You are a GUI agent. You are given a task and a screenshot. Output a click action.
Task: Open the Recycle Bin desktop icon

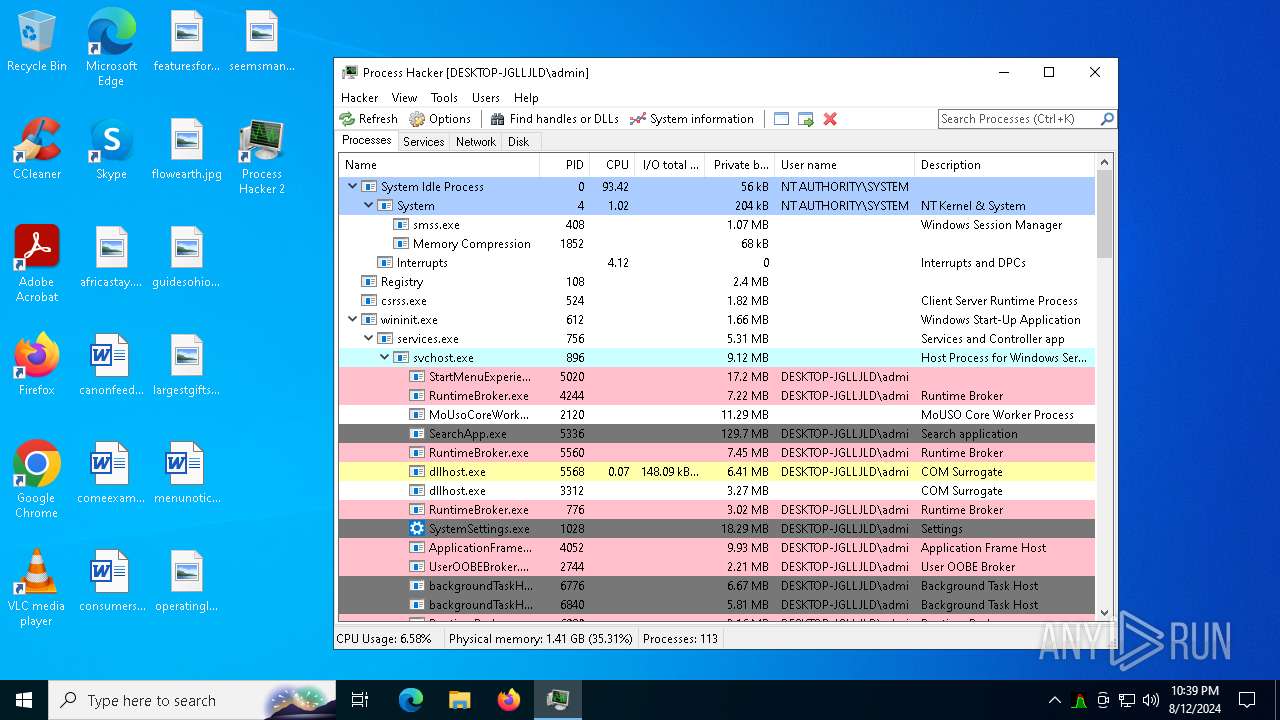[x=37, y=42]
